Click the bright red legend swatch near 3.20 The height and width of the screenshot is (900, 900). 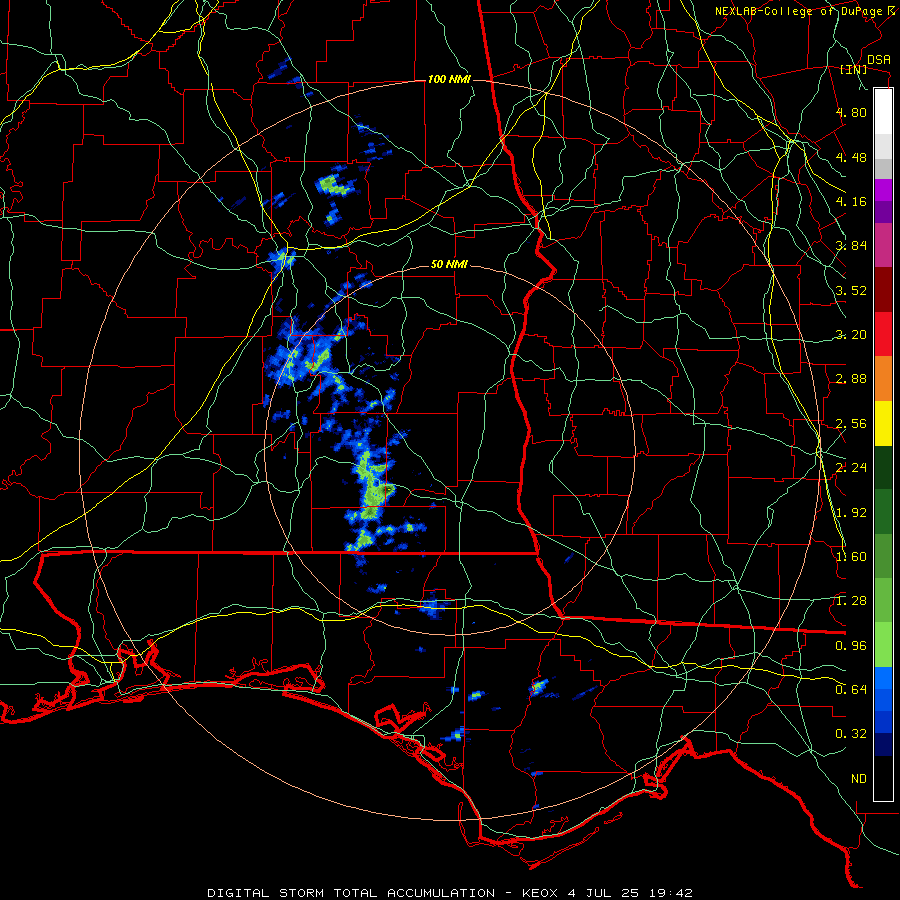pyautogui.click(x=883, y=334)
